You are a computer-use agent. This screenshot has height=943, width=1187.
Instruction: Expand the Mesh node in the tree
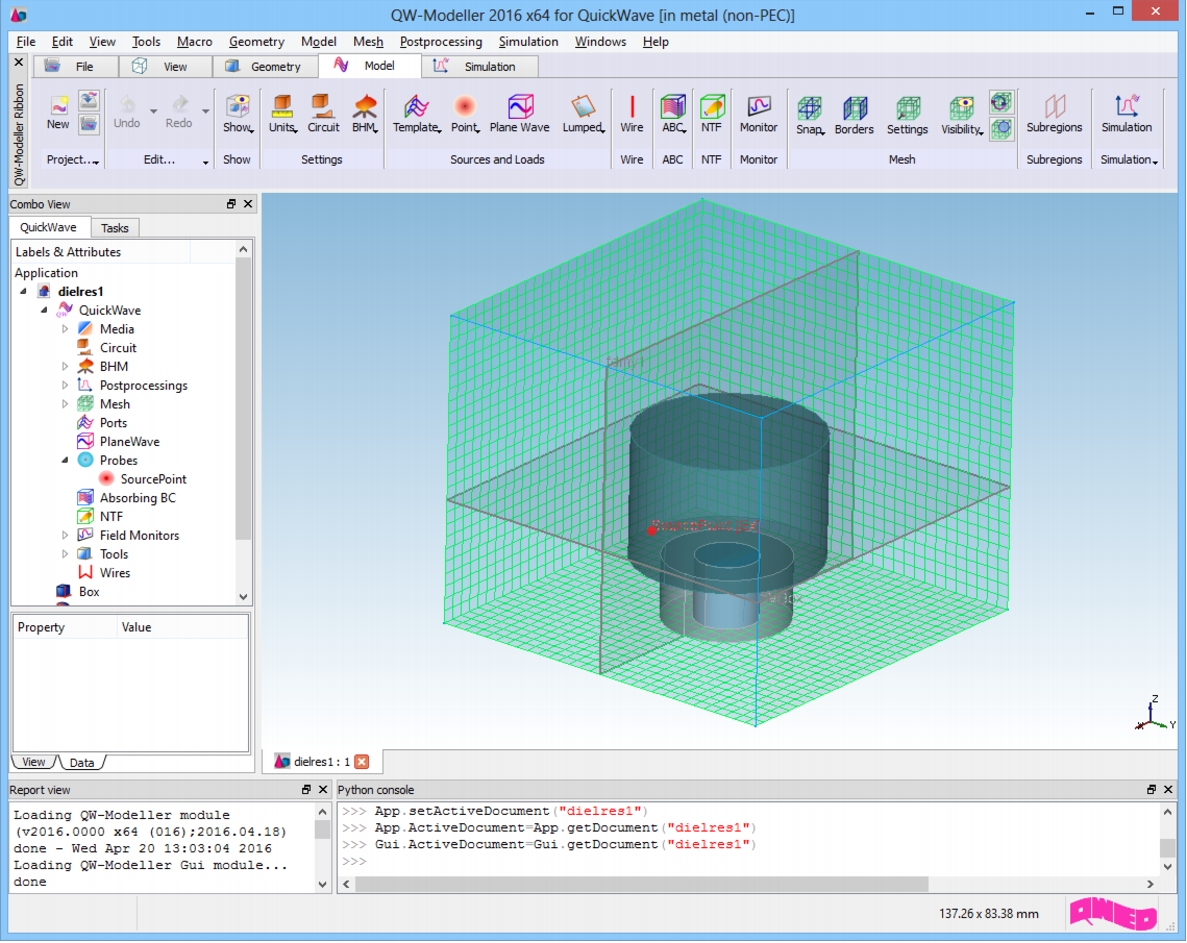point(65,404)
